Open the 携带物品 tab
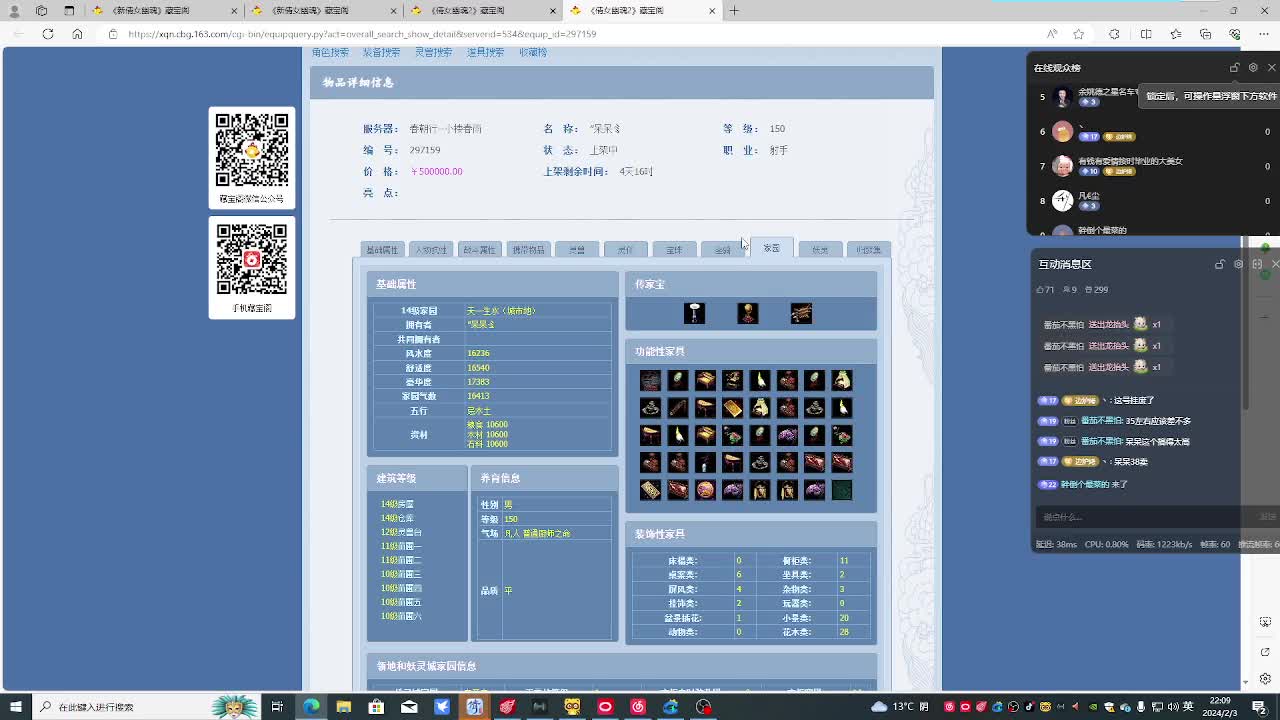1280x720 pixels. tap(528, 250)
